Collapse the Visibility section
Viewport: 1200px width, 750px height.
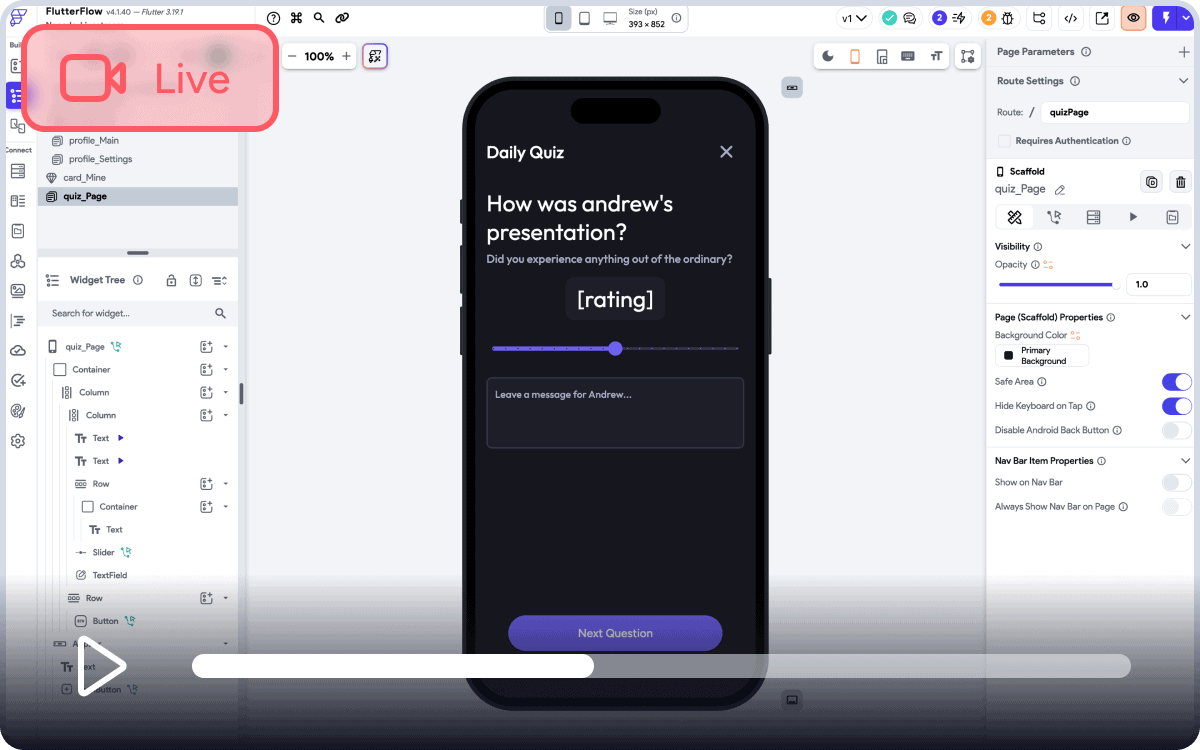1186,246
